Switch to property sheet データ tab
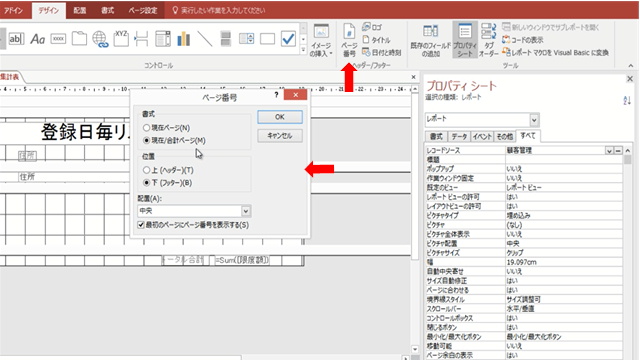This screenshot has height=360, width=640. tap(459, 137)
